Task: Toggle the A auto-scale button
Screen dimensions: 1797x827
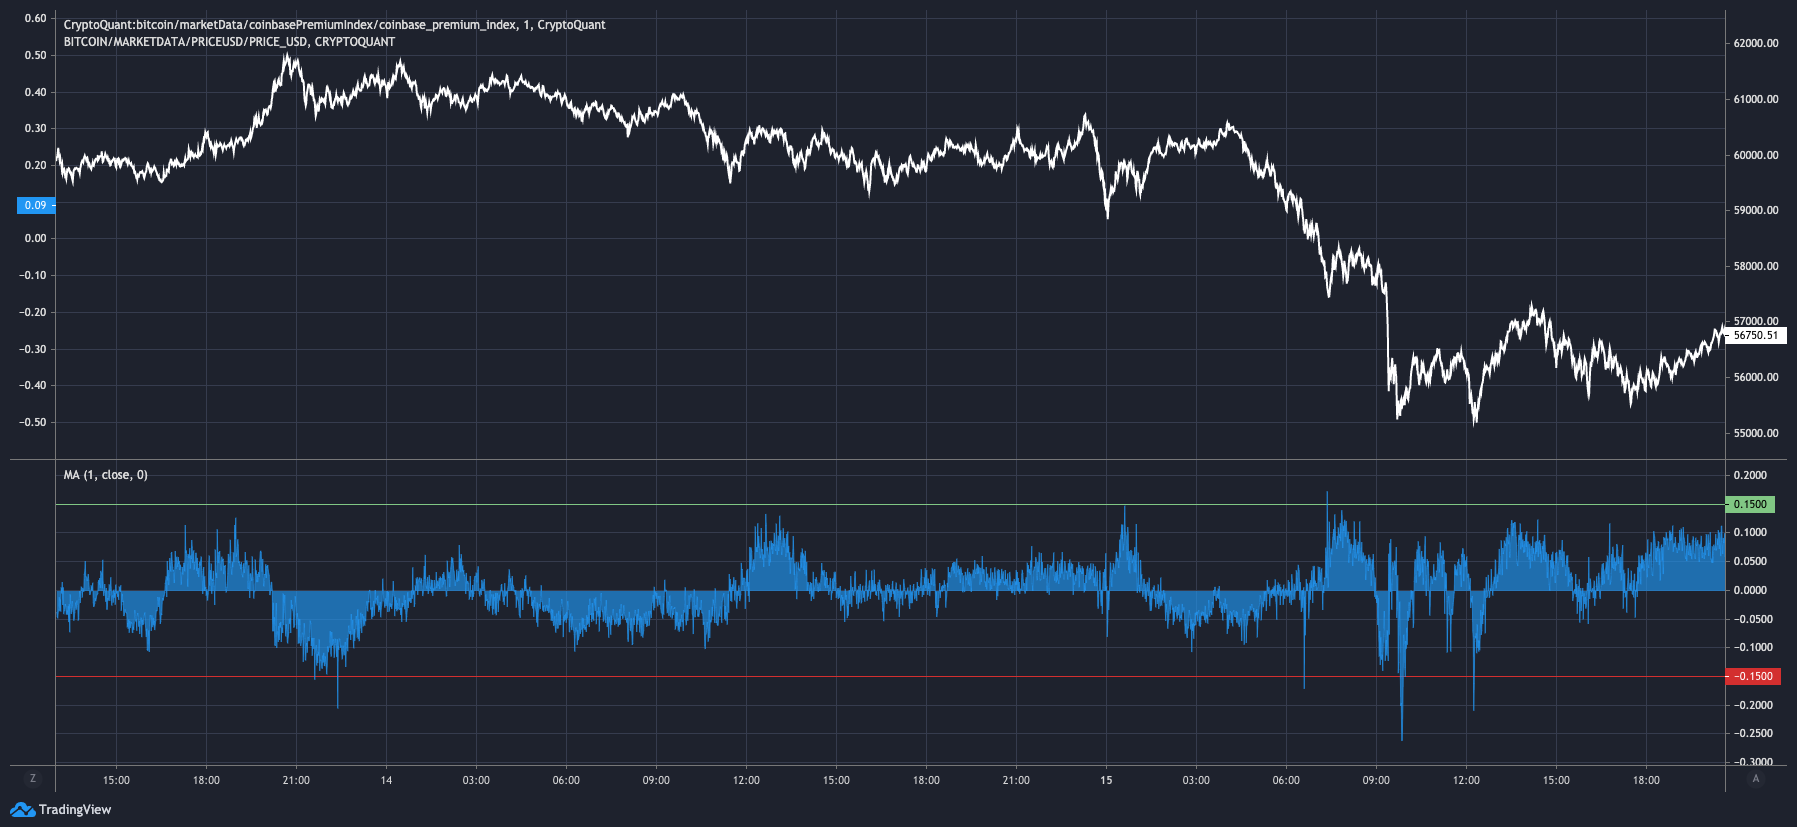Action: (1755, 779)
